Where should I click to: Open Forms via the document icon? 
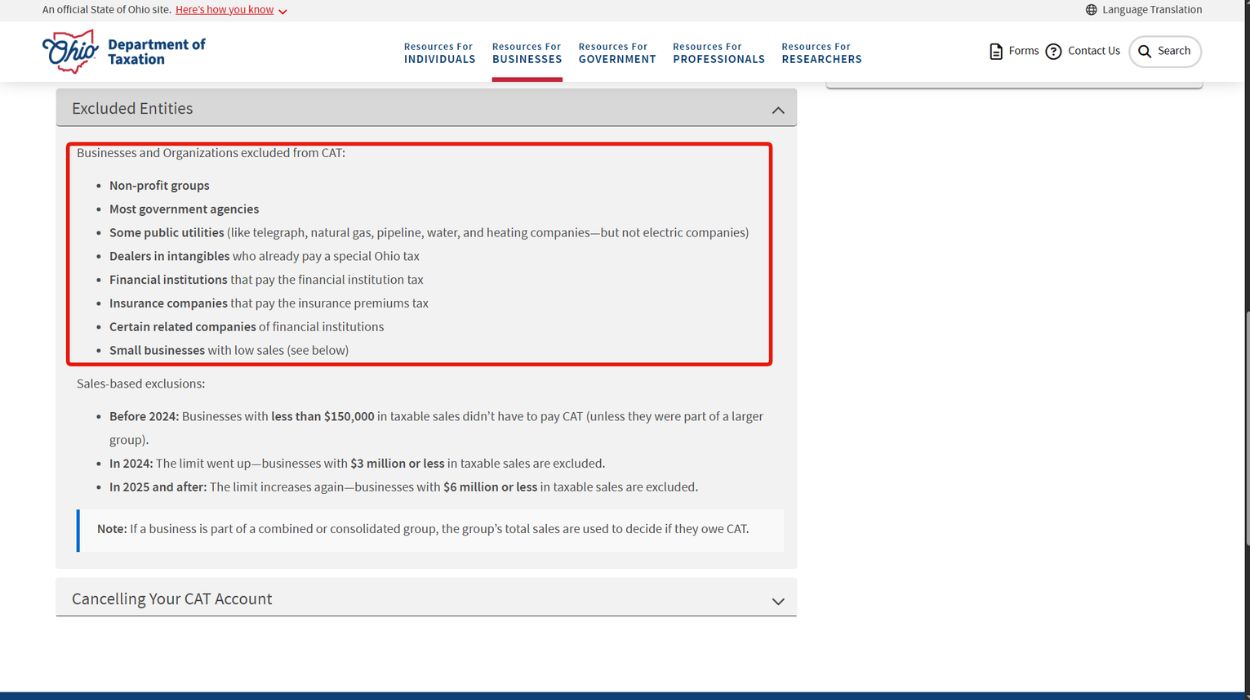pos(996,50)
